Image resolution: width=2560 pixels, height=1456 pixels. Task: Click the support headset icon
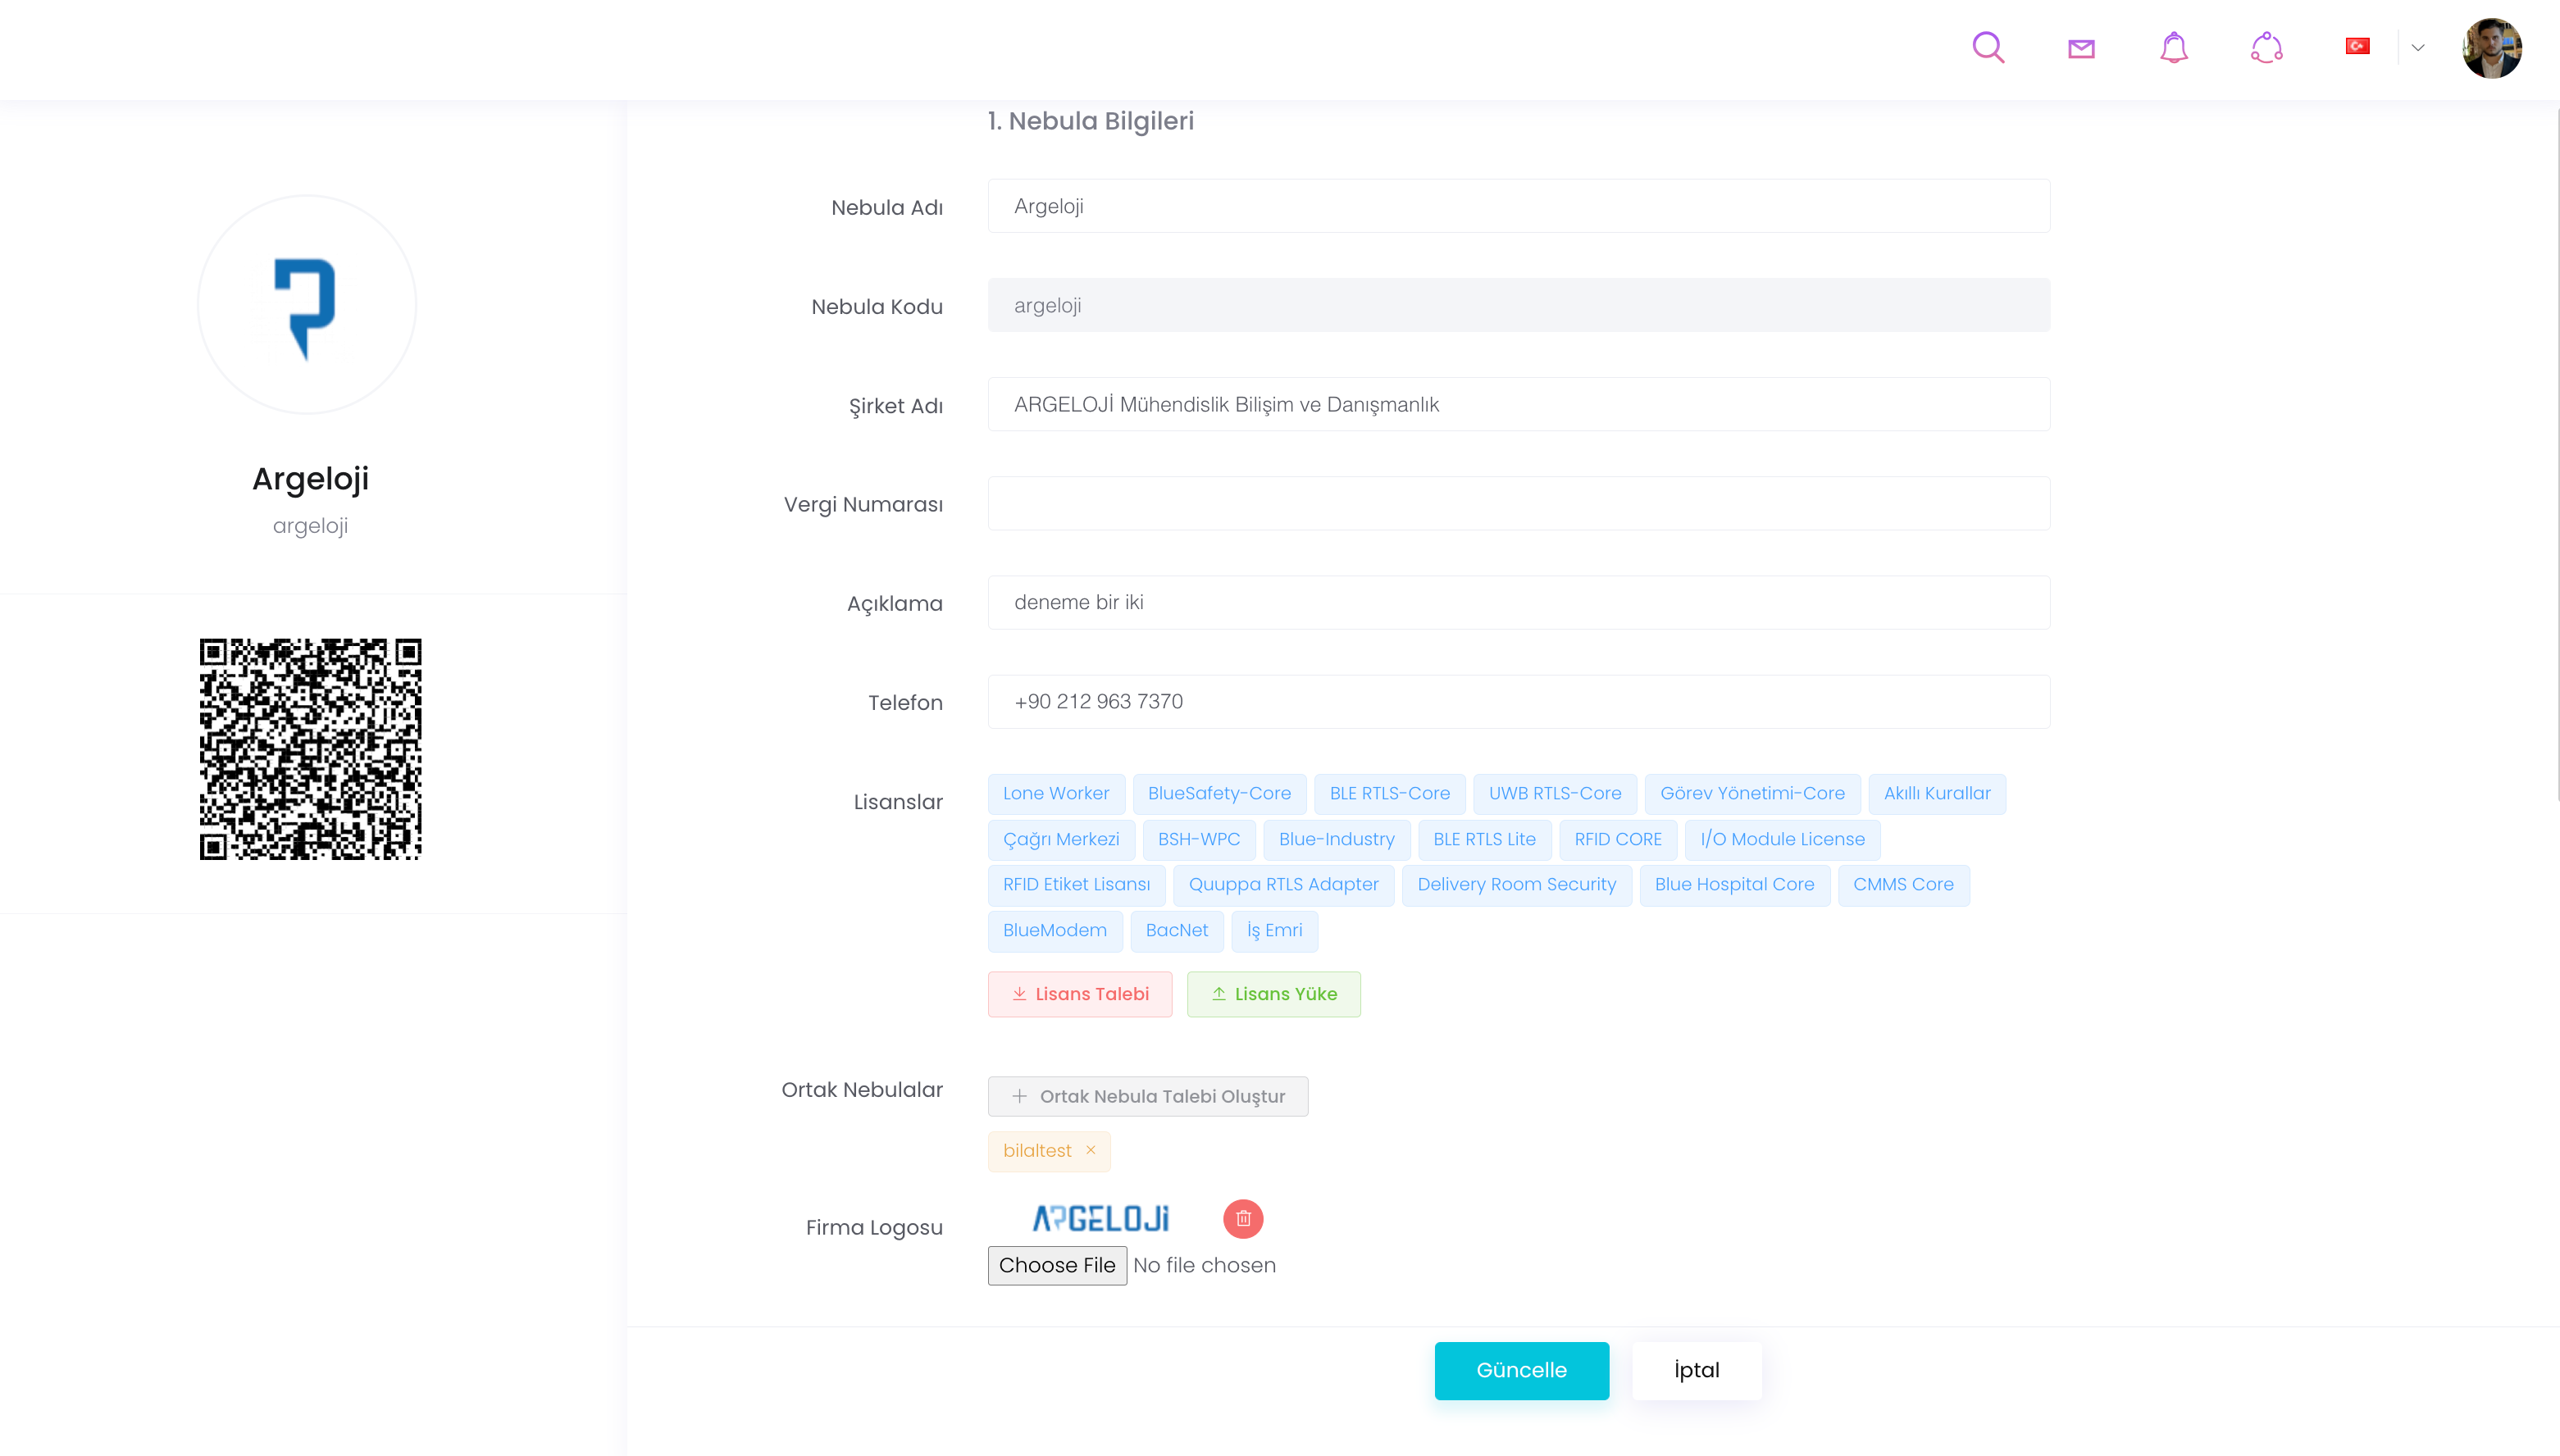click(2266, 47)
